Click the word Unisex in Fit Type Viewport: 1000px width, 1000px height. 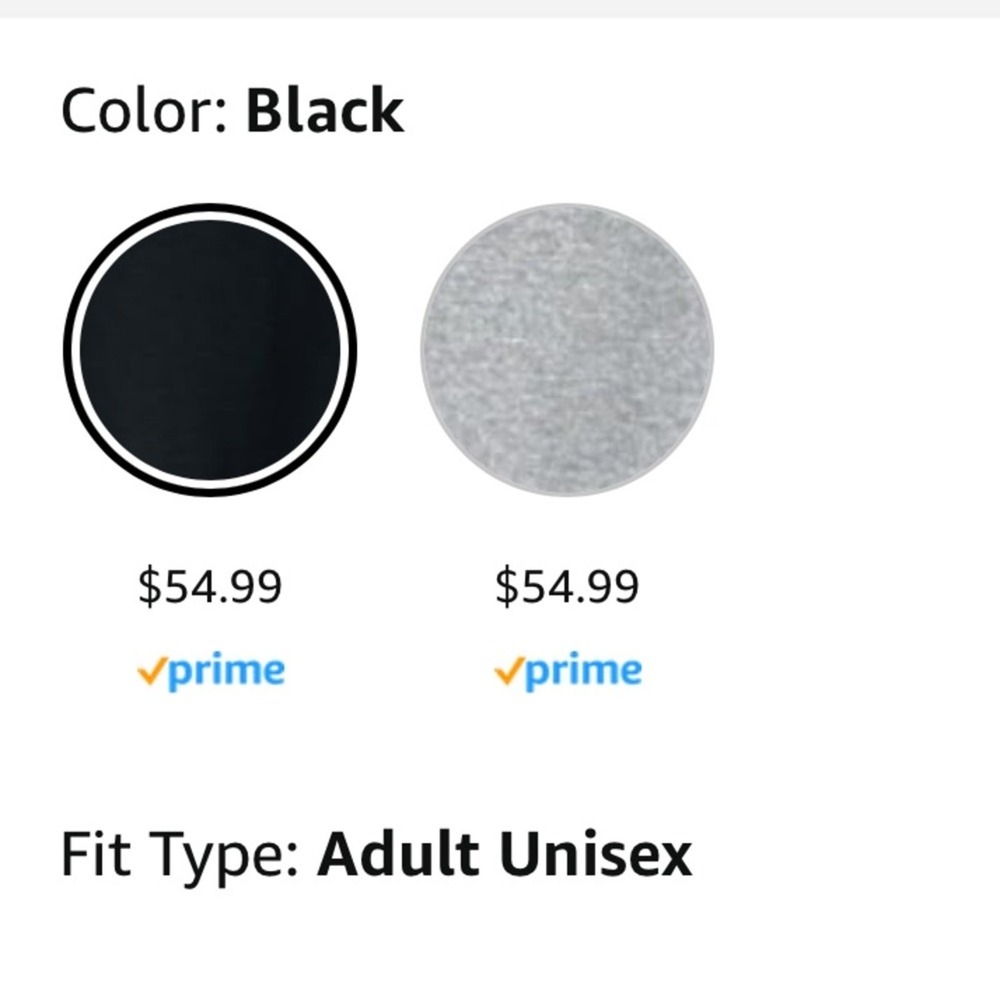[596, 853]
